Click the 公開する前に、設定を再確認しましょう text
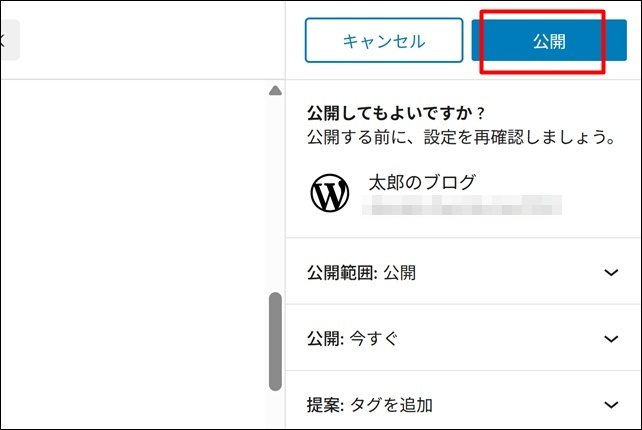642x430 pixels. (460, 137)
